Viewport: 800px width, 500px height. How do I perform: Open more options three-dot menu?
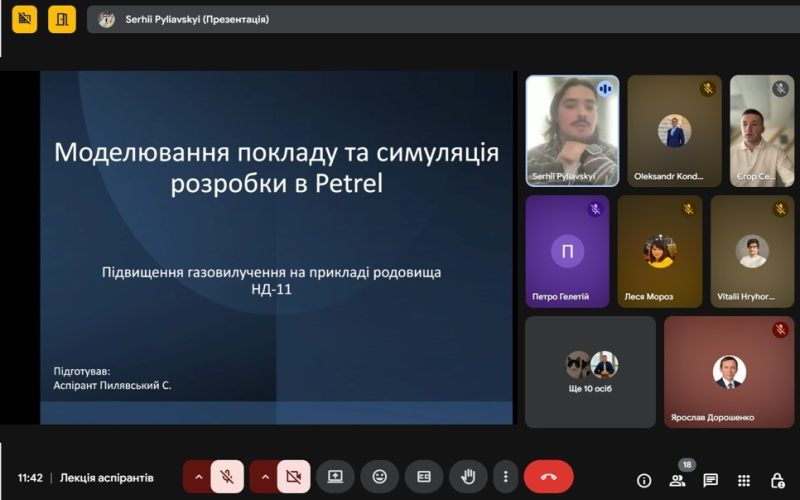(506, 477)
